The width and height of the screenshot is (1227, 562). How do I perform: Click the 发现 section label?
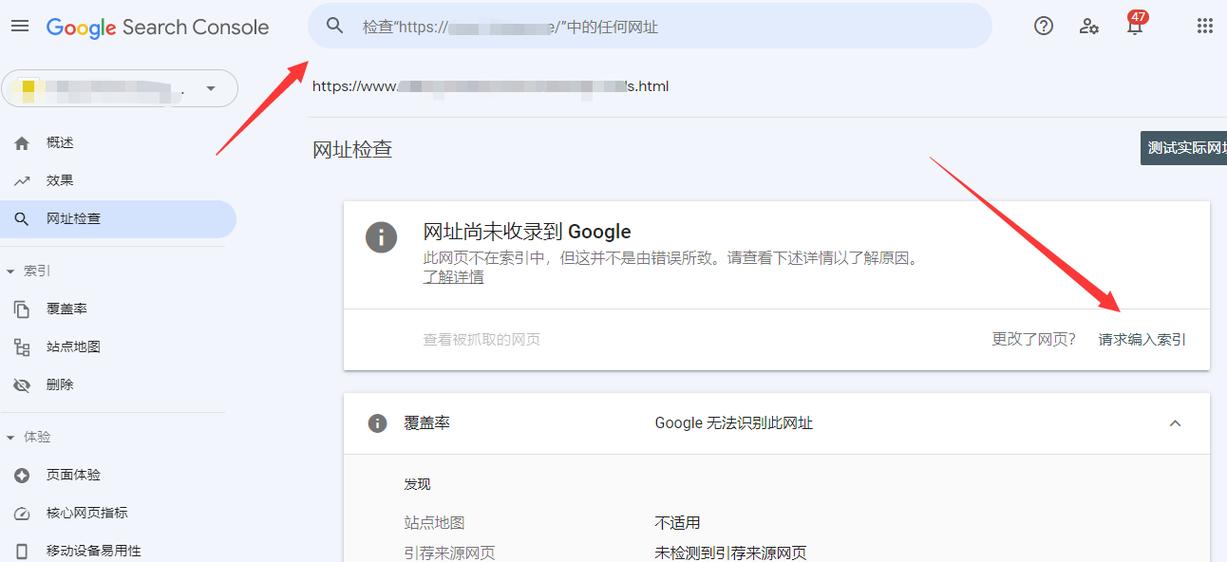tap(417, 484)
